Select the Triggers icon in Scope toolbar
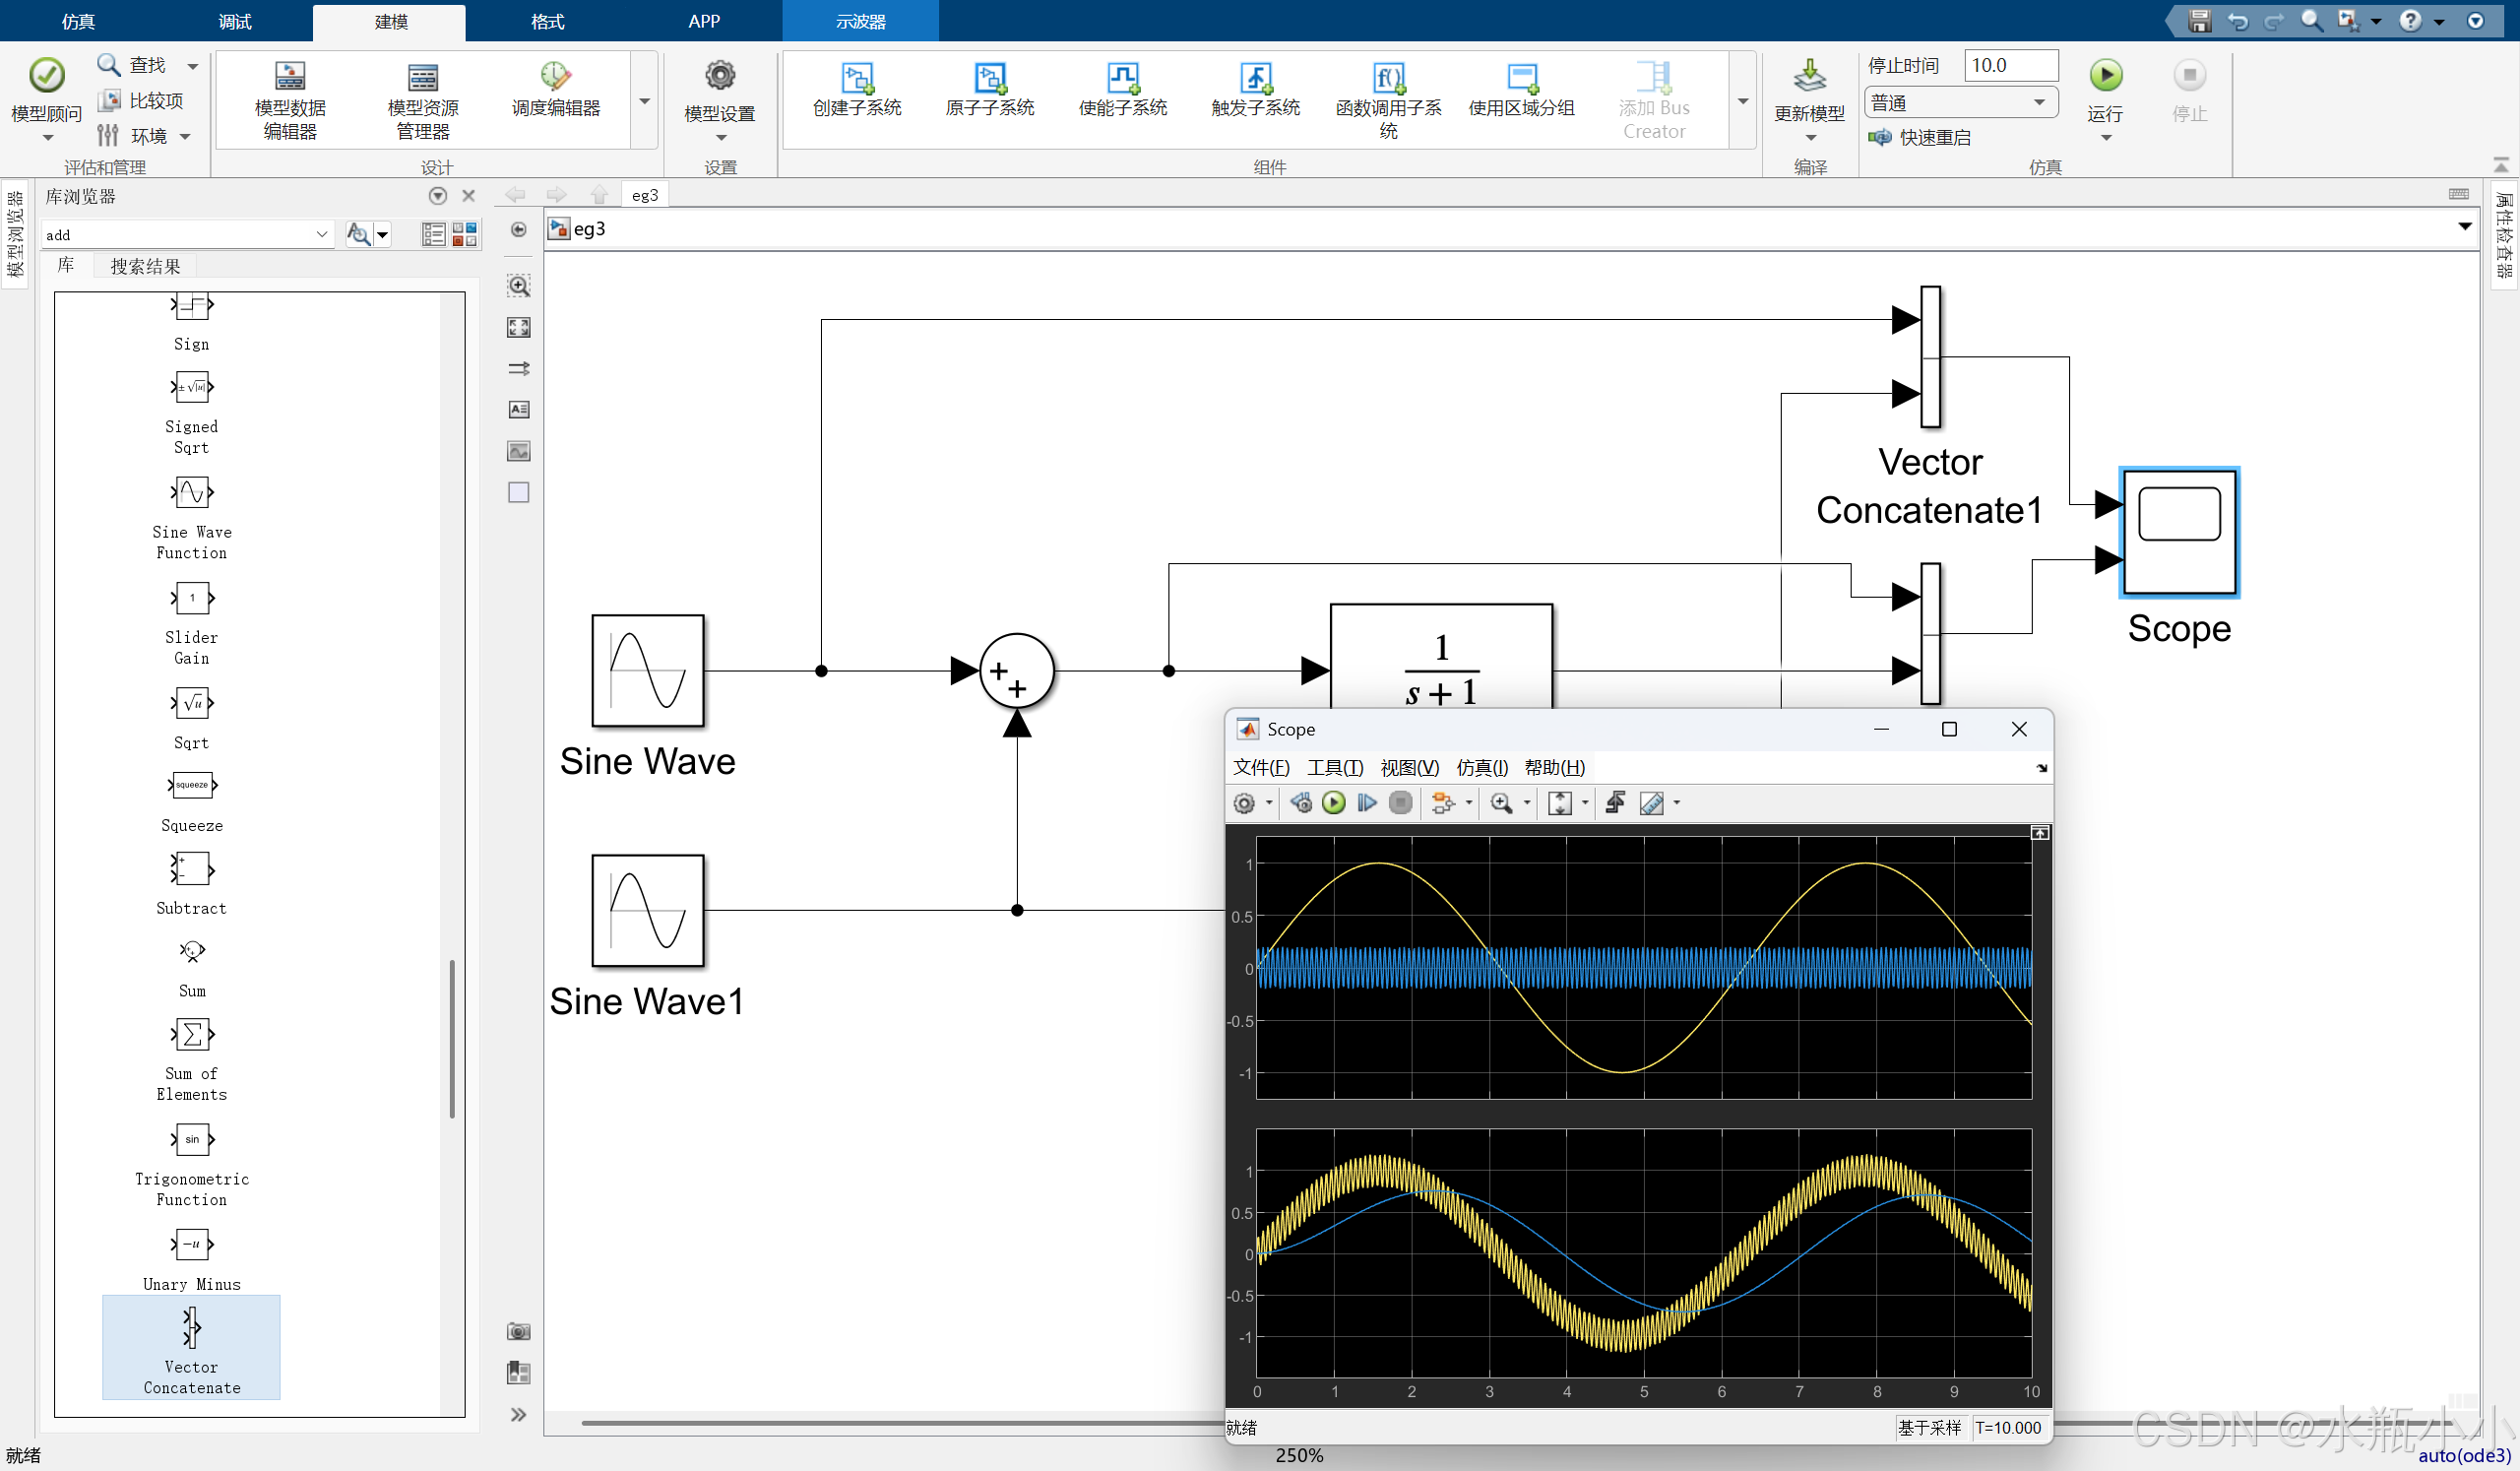 click(1614, 803)
